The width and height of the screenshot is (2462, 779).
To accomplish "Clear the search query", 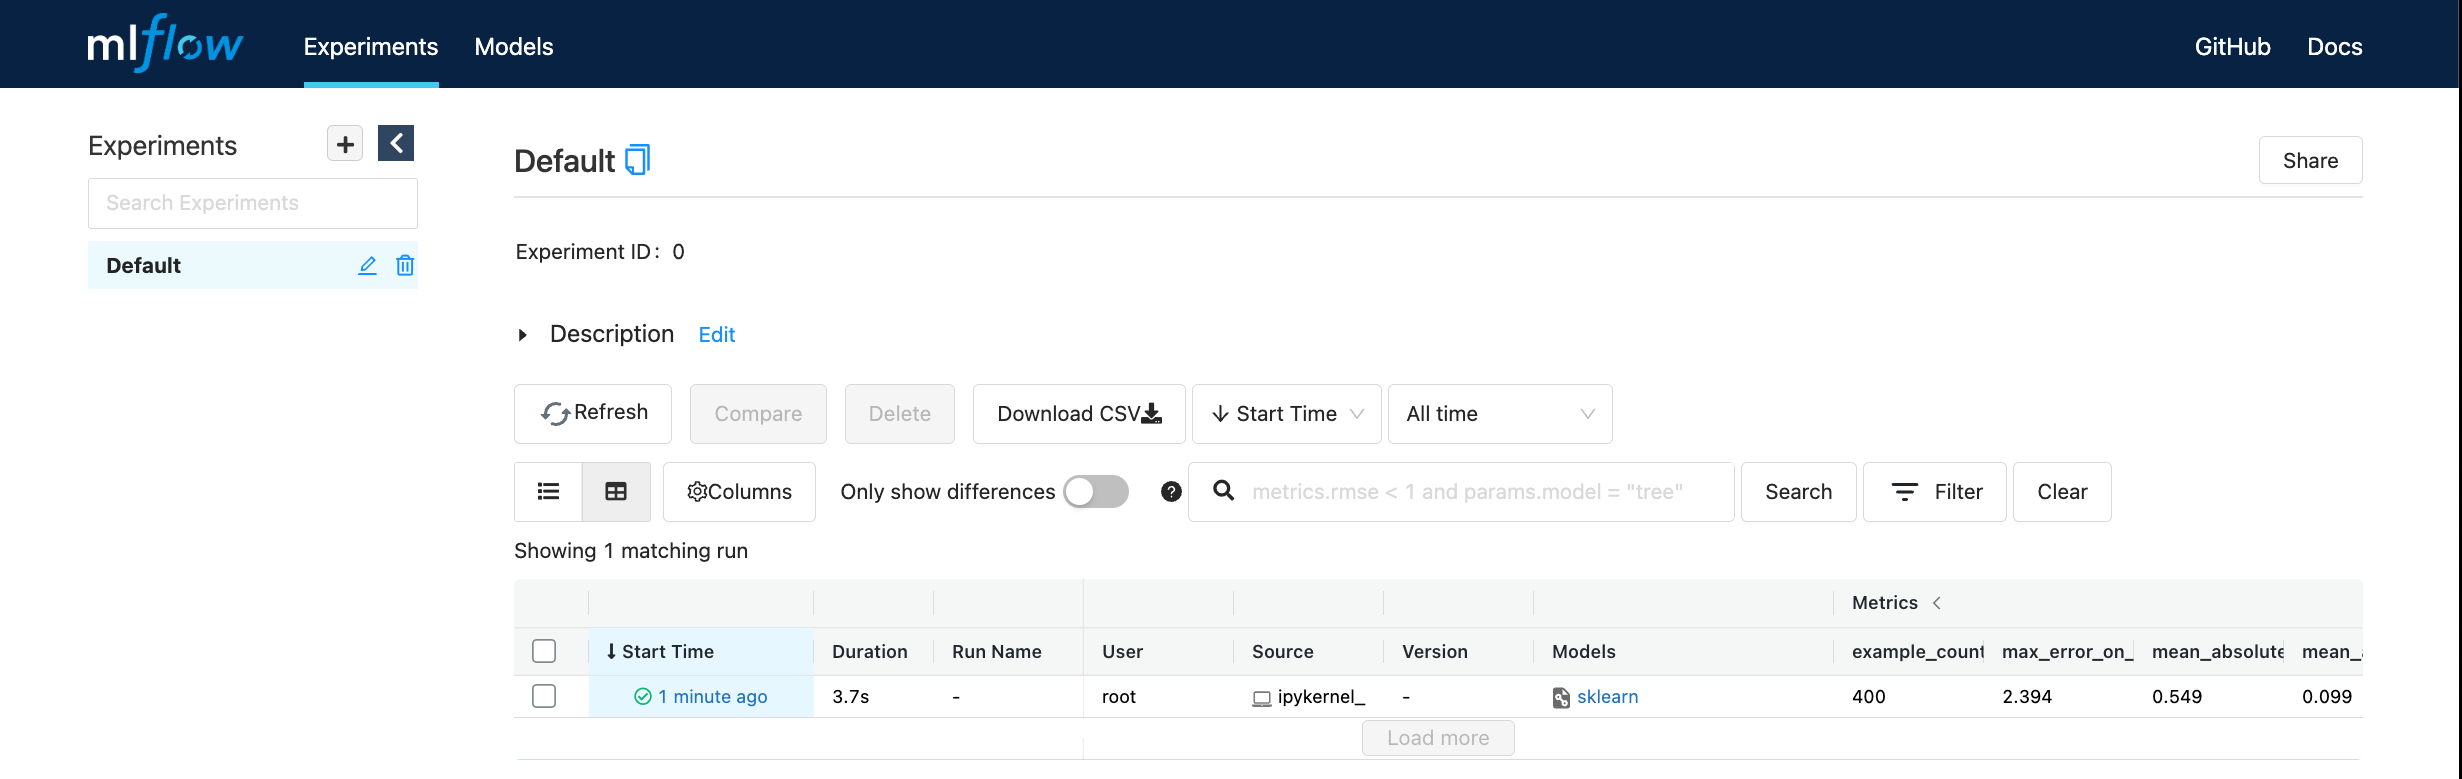I will tap(2062, 491).
